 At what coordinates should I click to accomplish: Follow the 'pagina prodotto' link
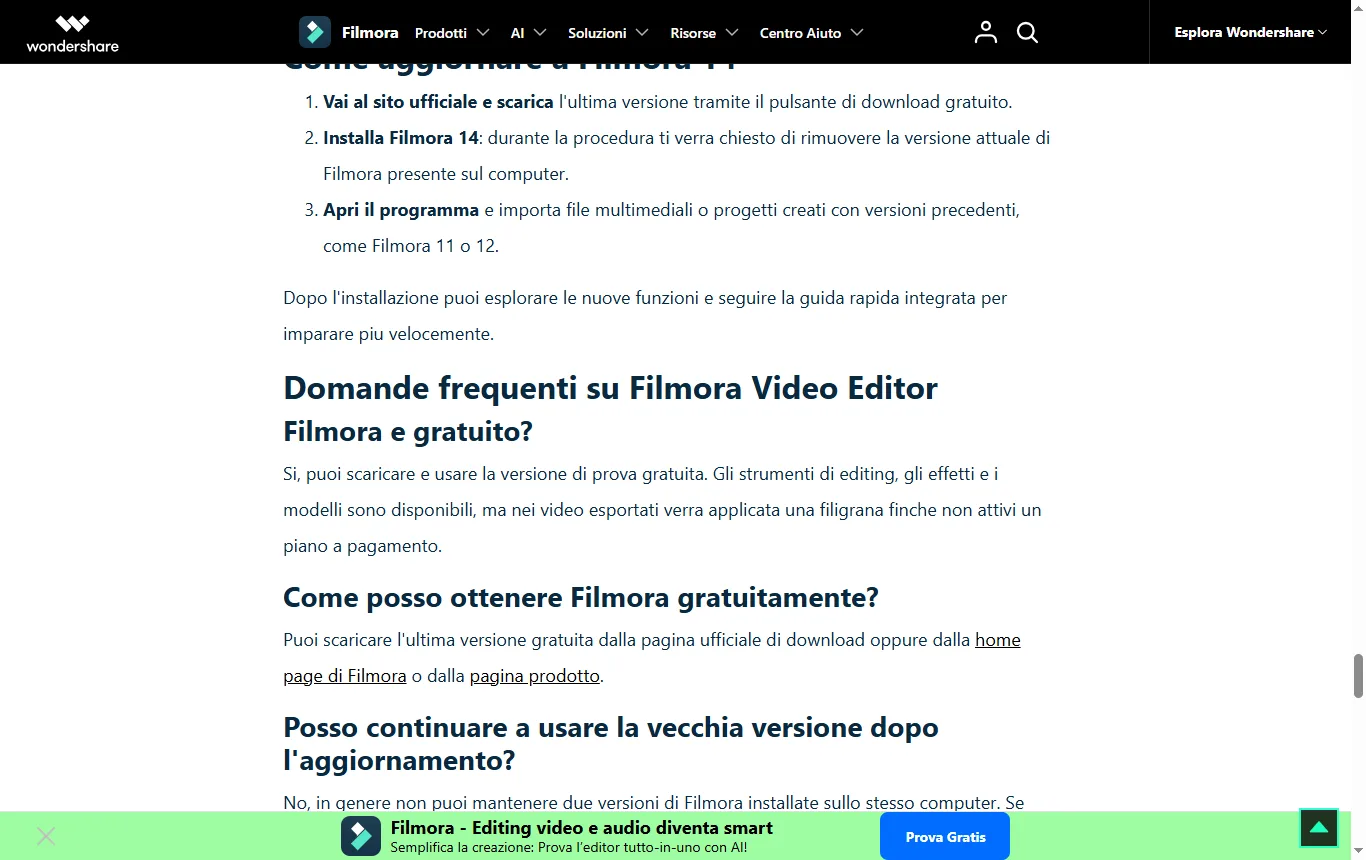535,676
